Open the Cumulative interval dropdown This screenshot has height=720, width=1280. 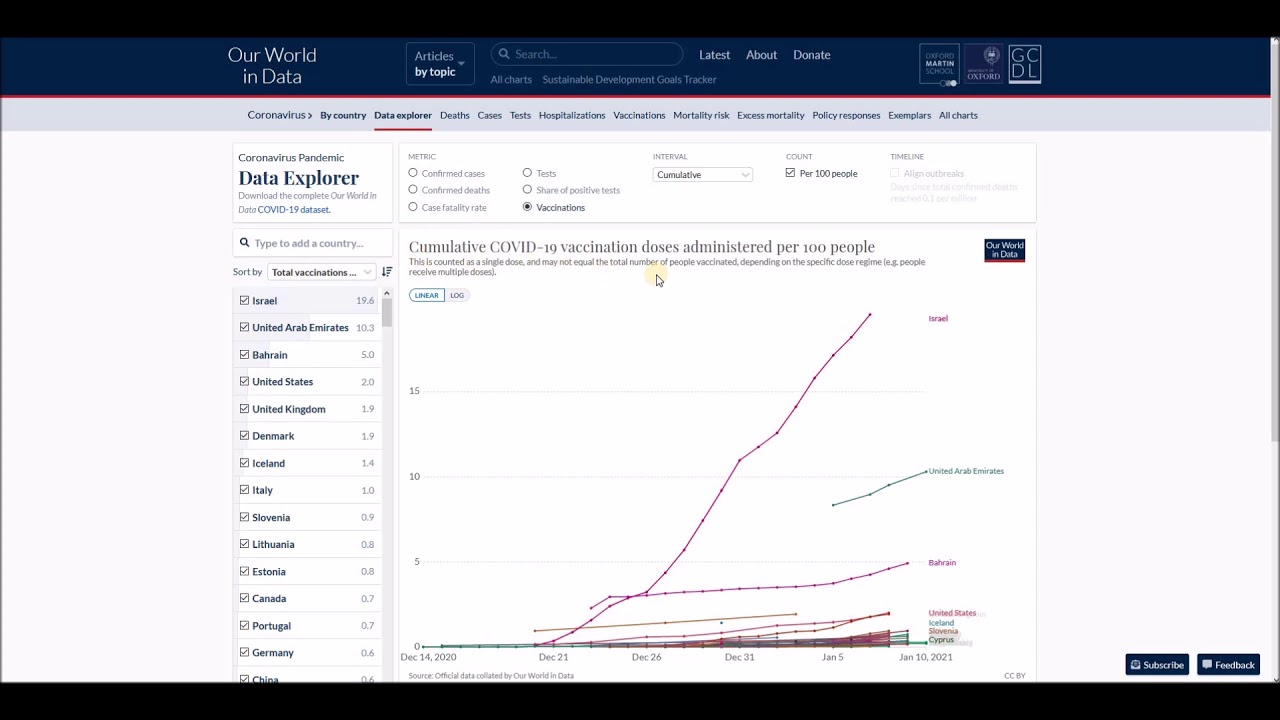(x=702, y=175)
